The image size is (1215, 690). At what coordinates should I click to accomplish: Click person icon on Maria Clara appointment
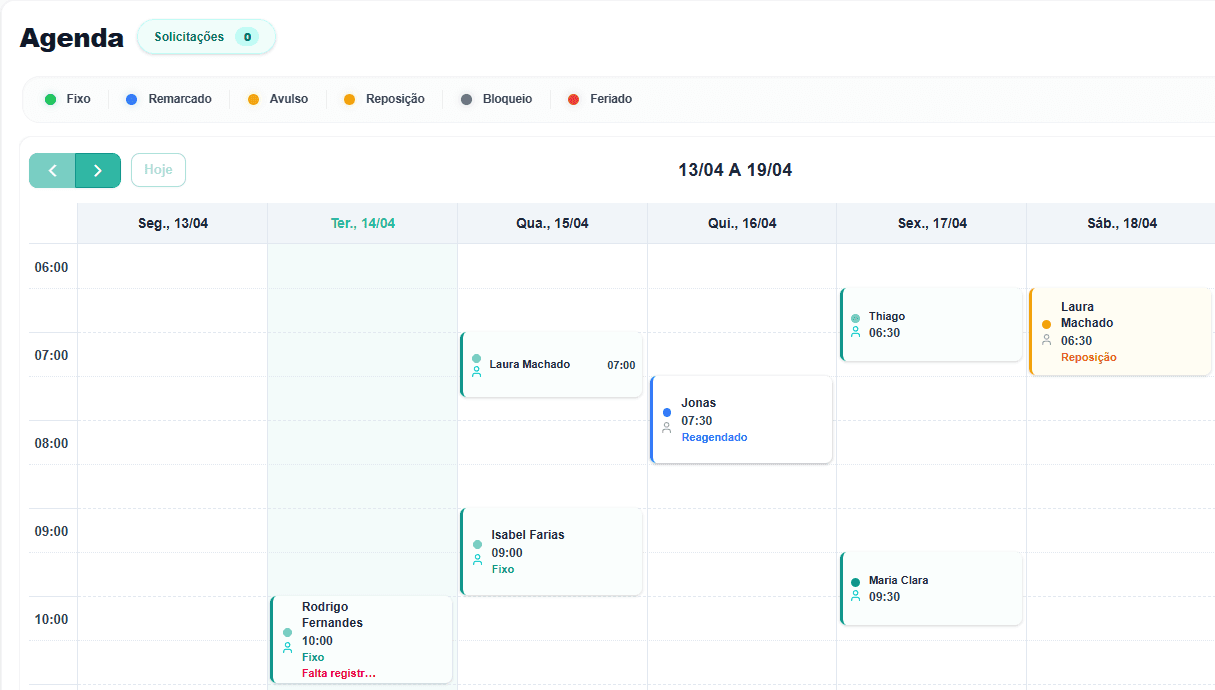pyautogui.click(x=855, y=596)
